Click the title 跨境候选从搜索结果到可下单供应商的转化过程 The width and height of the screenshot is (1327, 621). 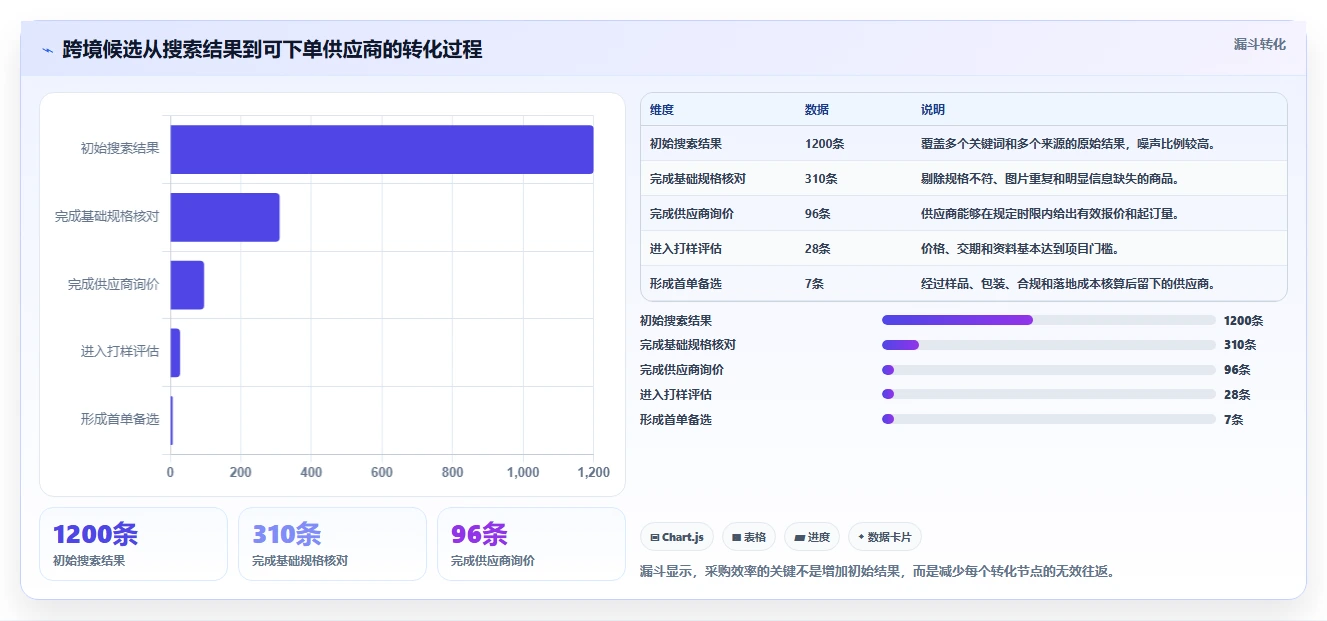pyautogui.click(x=272, y=50)
